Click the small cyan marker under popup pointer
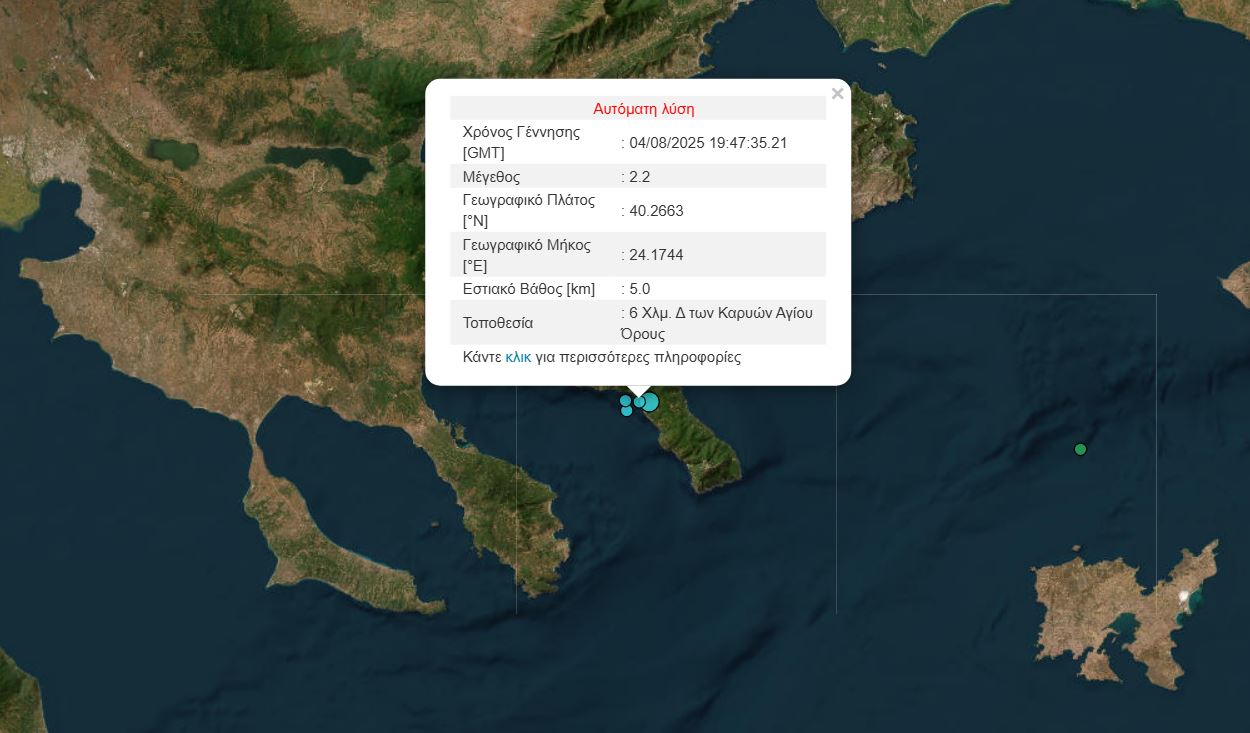 pyautogui.click(x=639, y=402)
